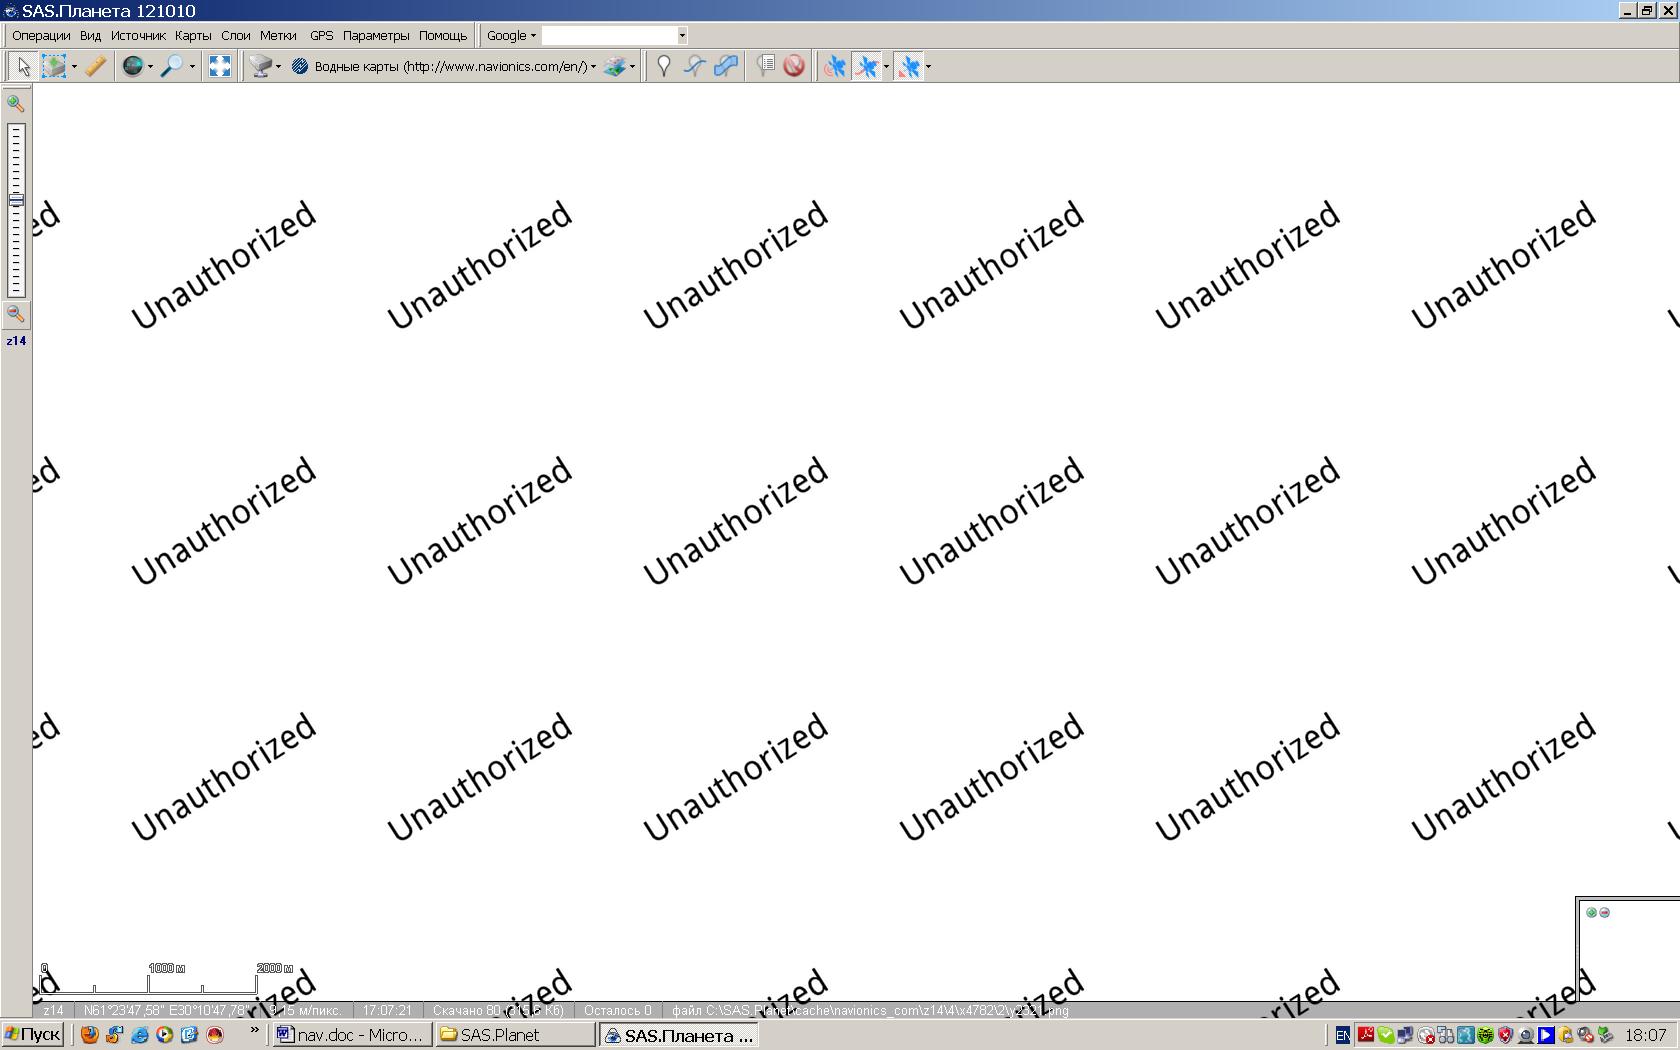This screenshot has height=1050, width=1680.
Task: Click the add placemark pin icon
Action: 663,67
